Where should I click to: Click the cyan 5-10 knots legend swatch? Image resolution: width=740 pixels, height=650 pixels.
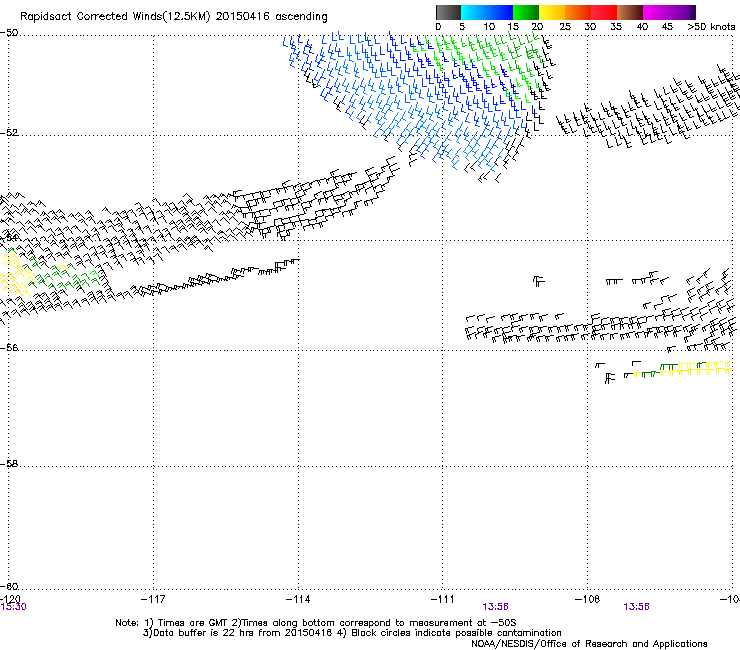click(x=474, y=12)
